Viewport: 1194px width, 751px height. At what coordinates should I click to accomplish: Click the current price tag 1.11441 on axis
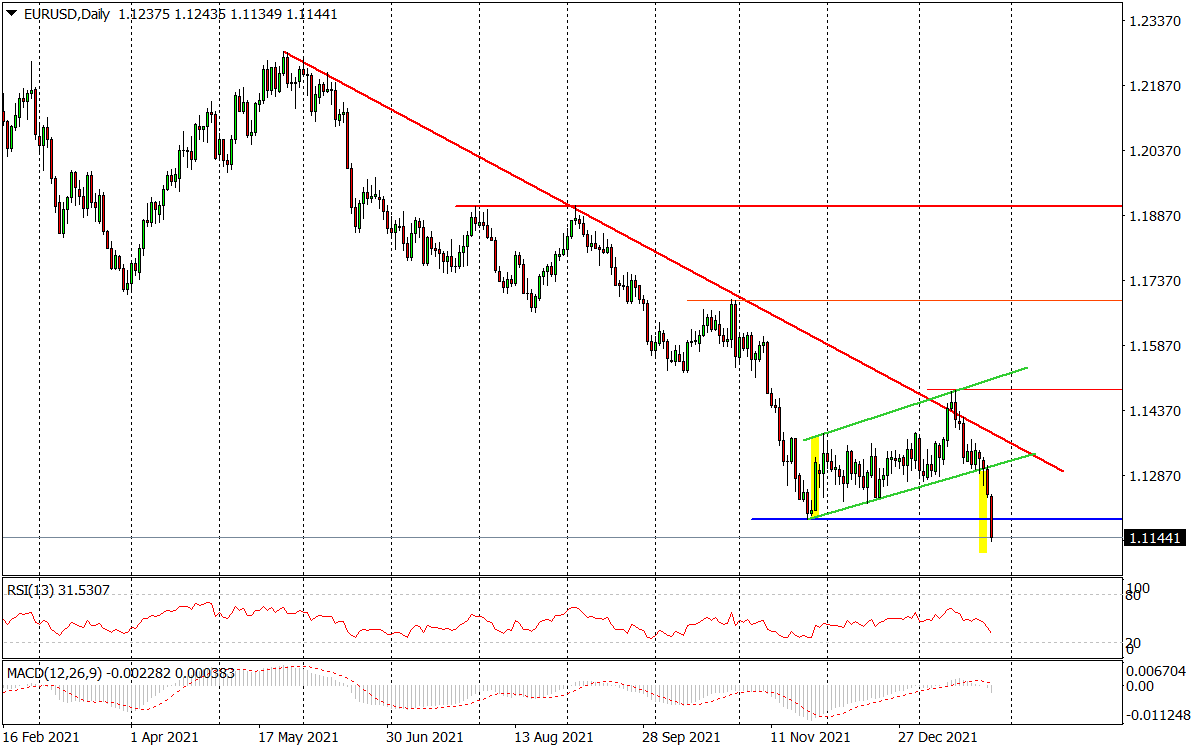pyautogui.click(x=1154, y=538)
